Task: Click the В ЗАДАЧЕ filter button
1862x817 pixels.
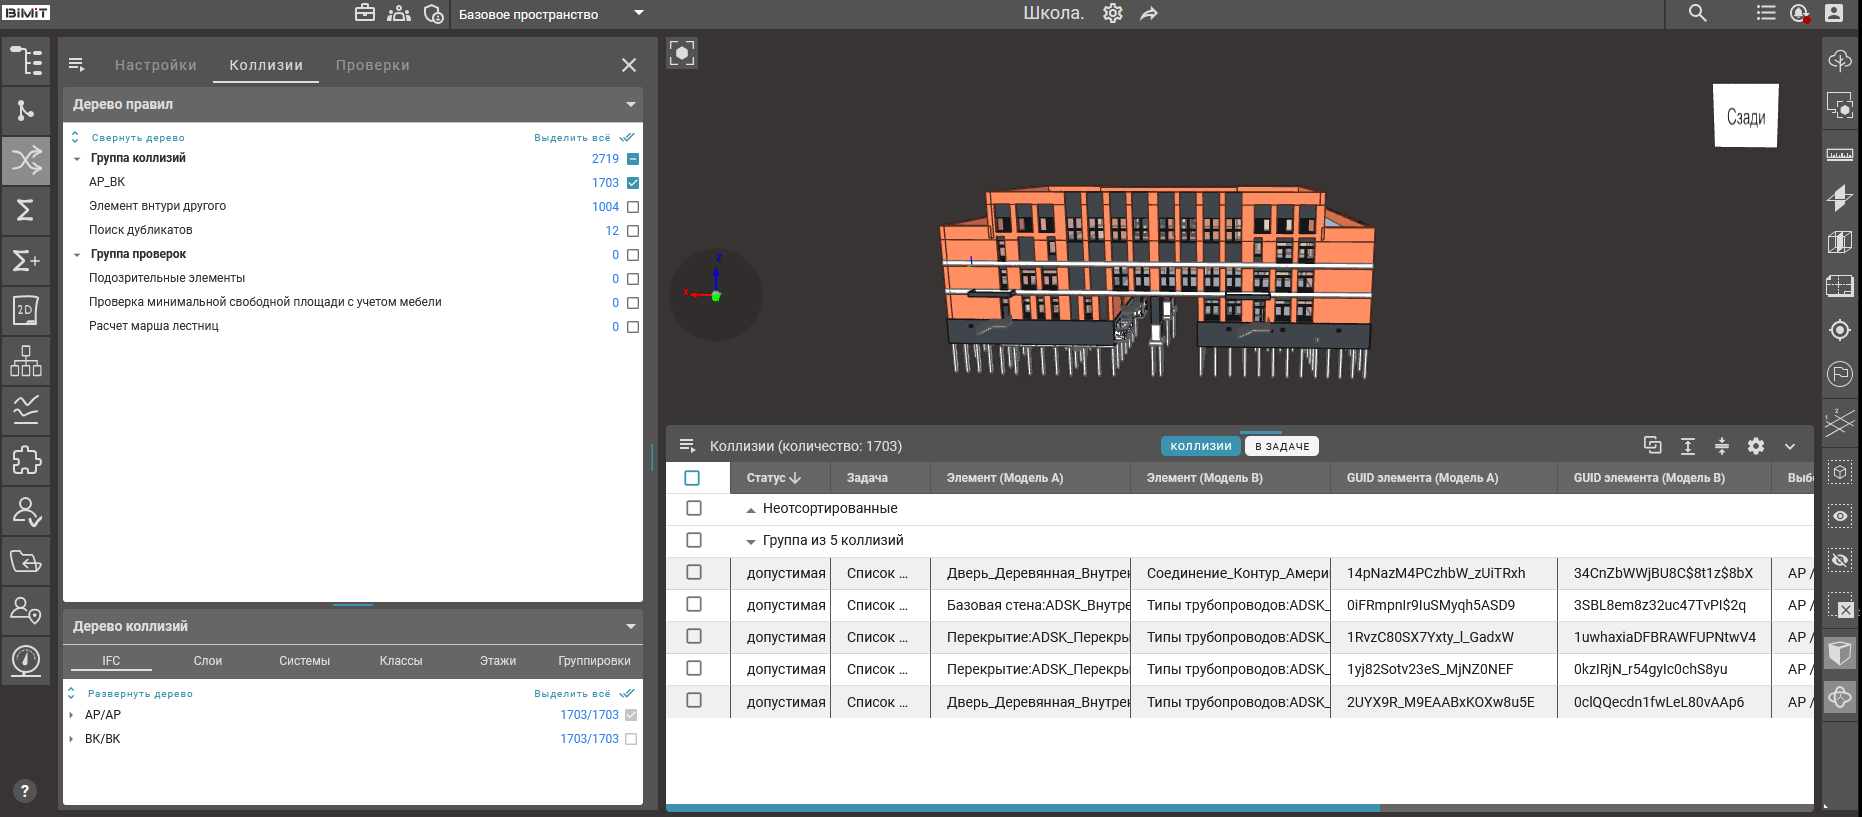Action: (1281, 446)
